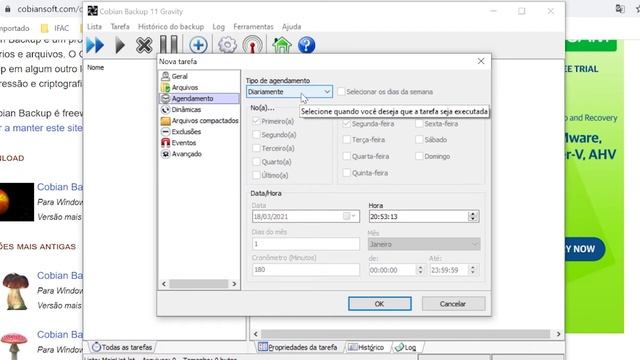Click the Propriedades da tarefa tab icon
The width and height of the screenshot is (640, 360).
point(262,347)
